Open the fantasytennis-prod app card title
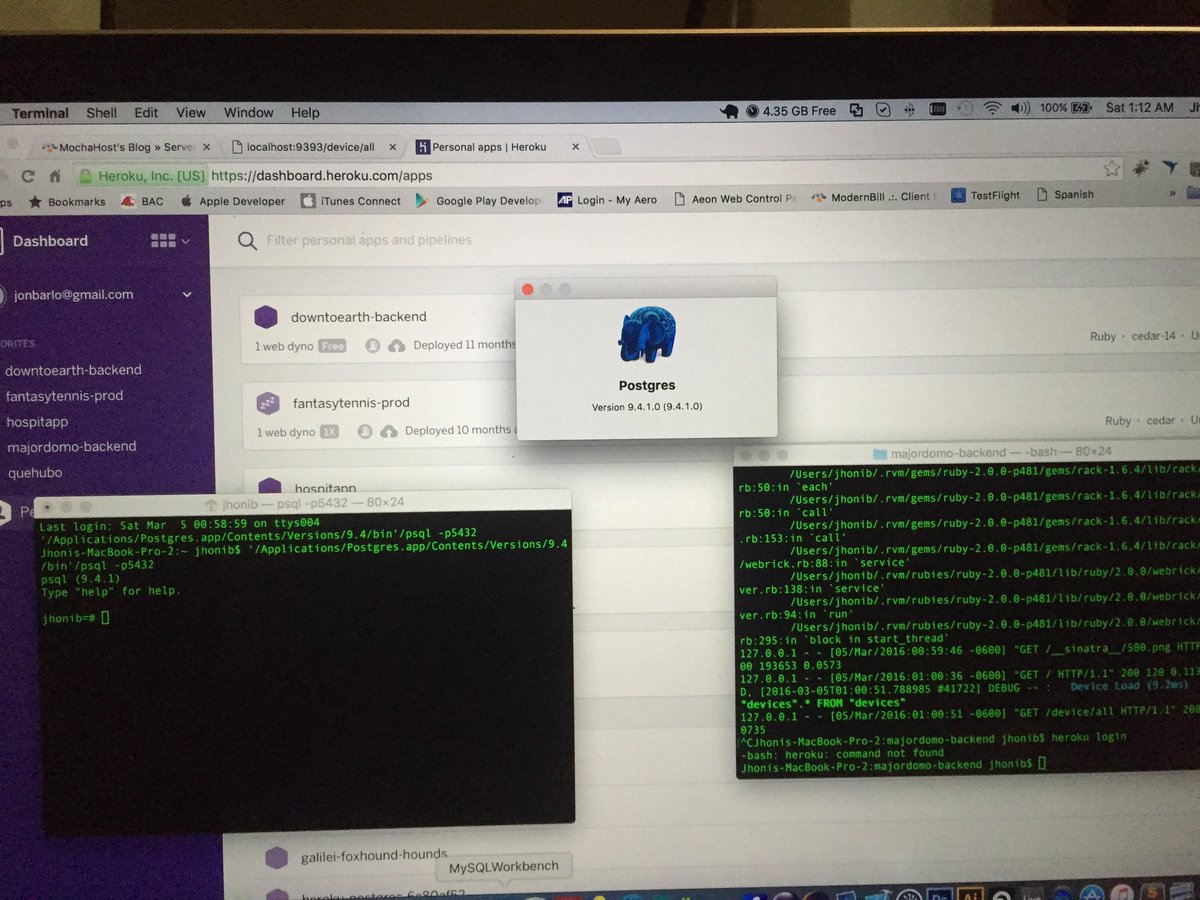 click(351, 403)
